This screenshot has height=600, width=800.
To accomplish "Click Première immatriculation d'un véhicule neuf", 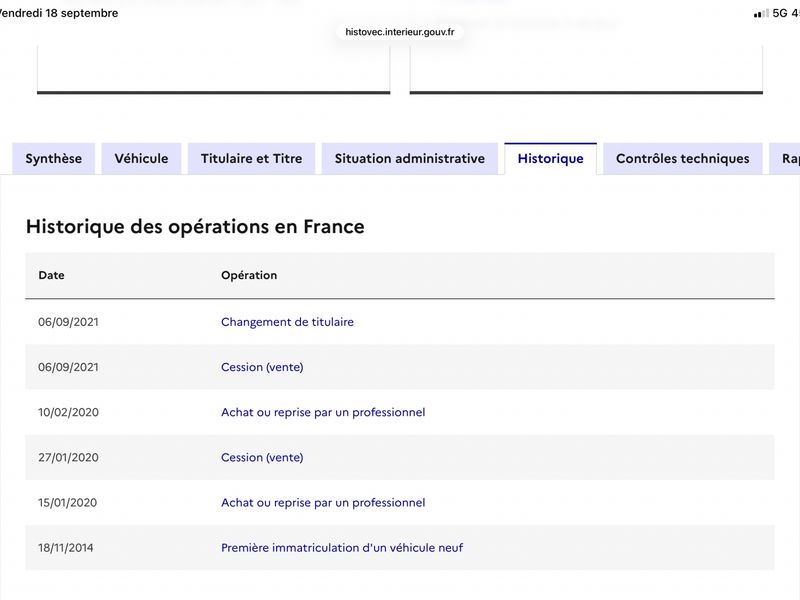I will click(x=342, y=548).
